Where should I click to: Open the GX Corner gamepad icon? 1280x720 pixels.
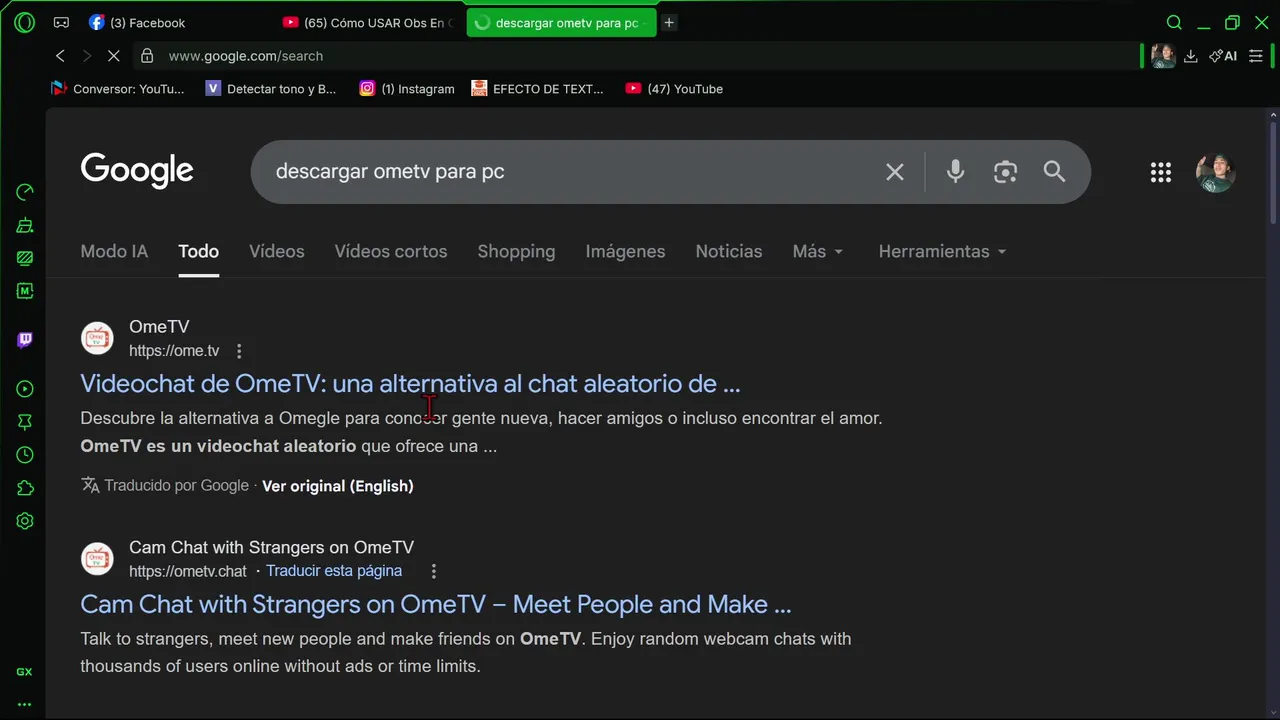[x=61, y=22]
